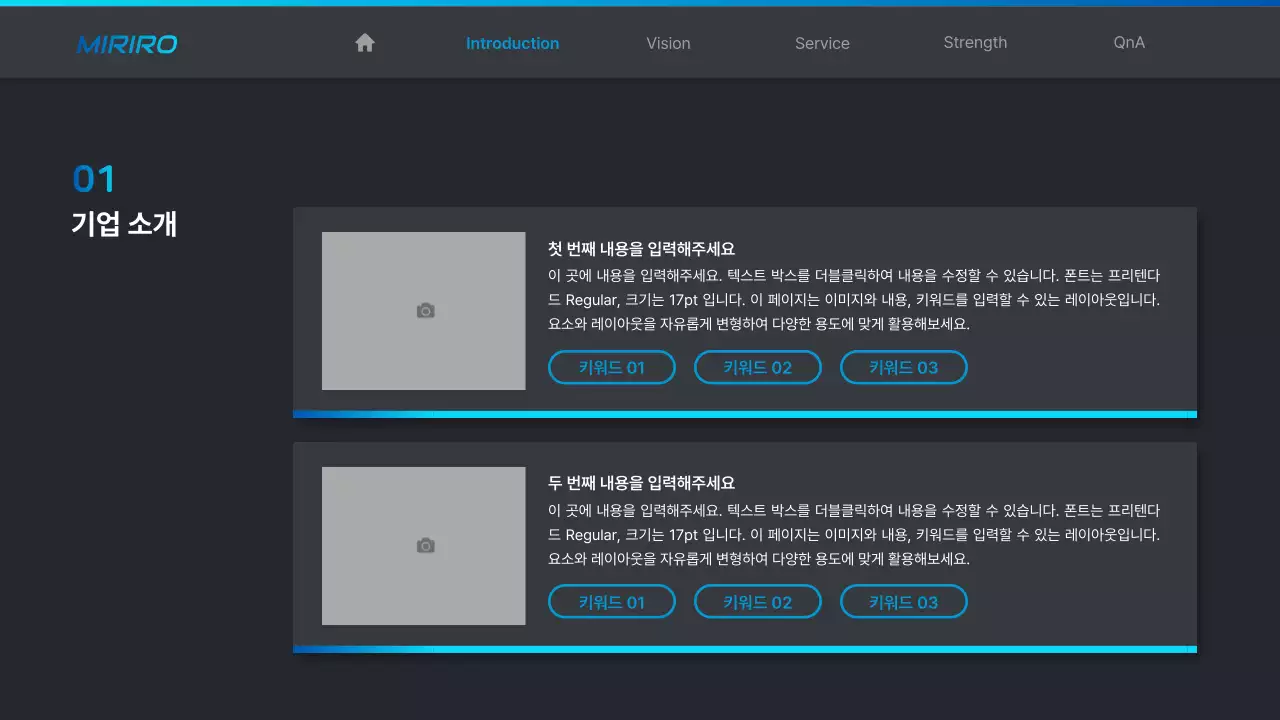Navigate to the Service page
Viewport: 1280px width, 720px height.
(x=822, y=43)
